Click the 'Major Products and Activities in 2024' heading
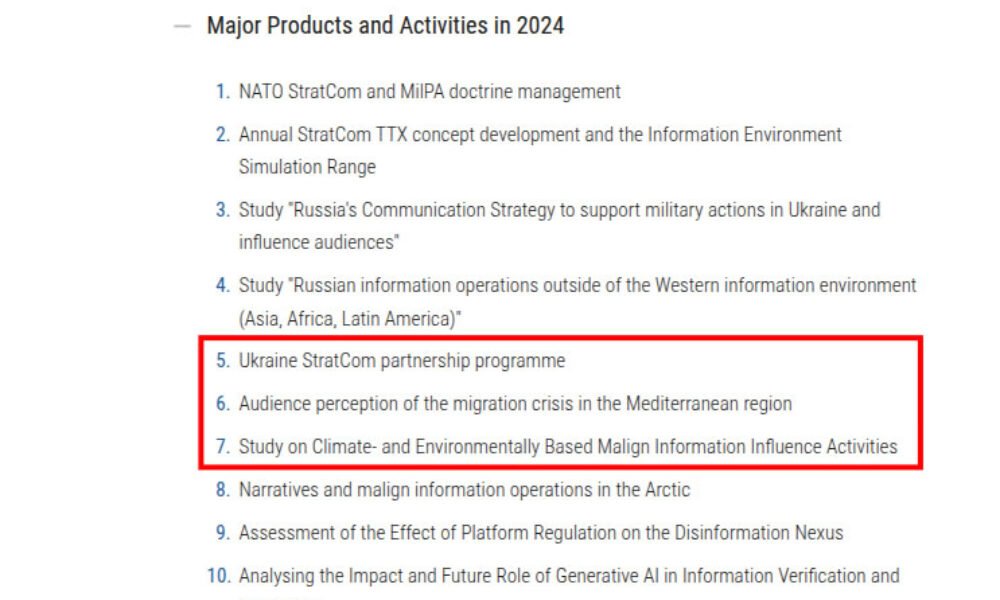 385,26
